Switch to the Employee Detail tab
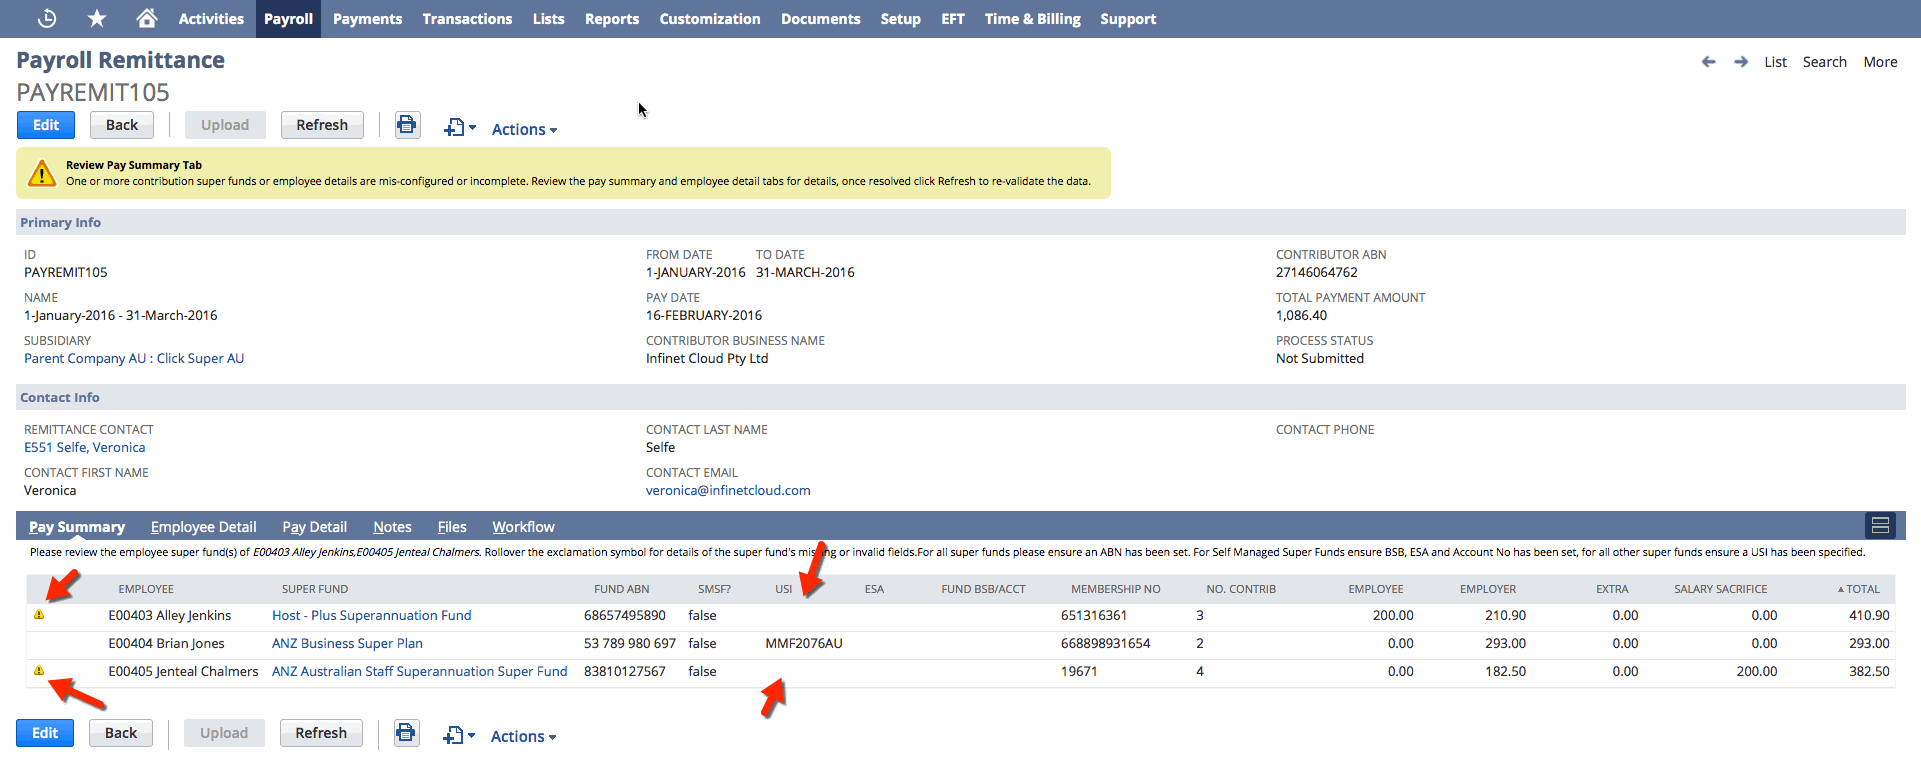This screenshot has height=764, width=1921. (x=203, y=527)
